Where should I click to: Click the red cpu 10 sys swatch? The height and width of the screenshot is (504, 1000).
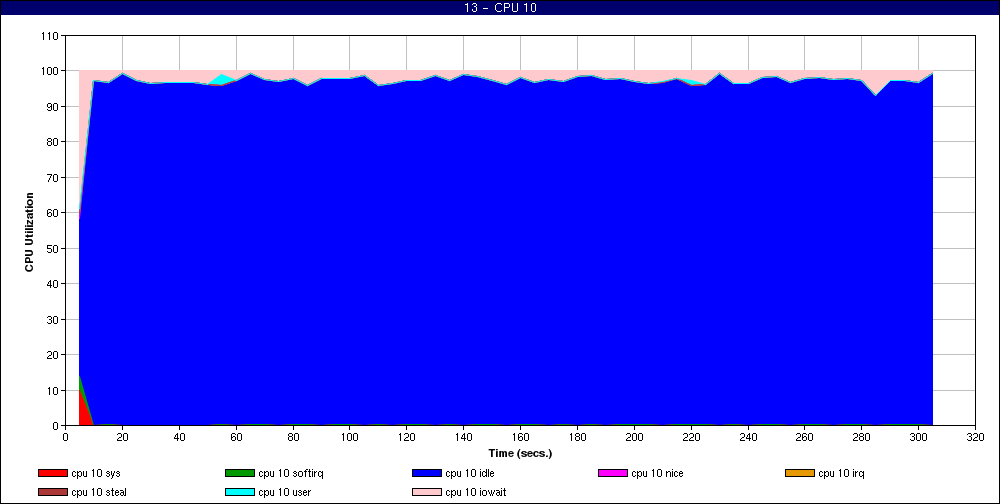(x=53, y=473)
